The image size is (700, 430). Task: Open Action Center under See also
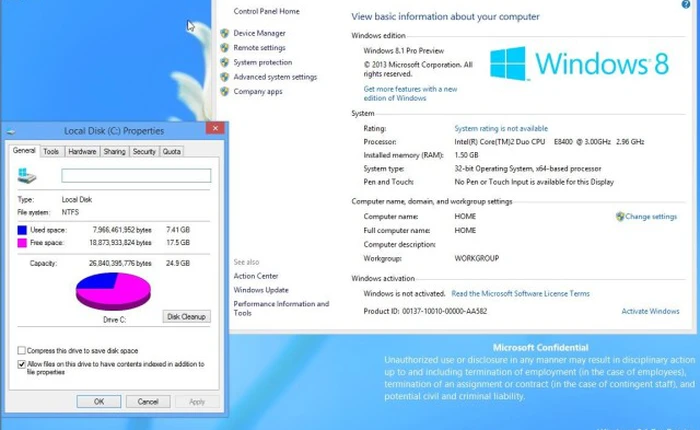256,276
